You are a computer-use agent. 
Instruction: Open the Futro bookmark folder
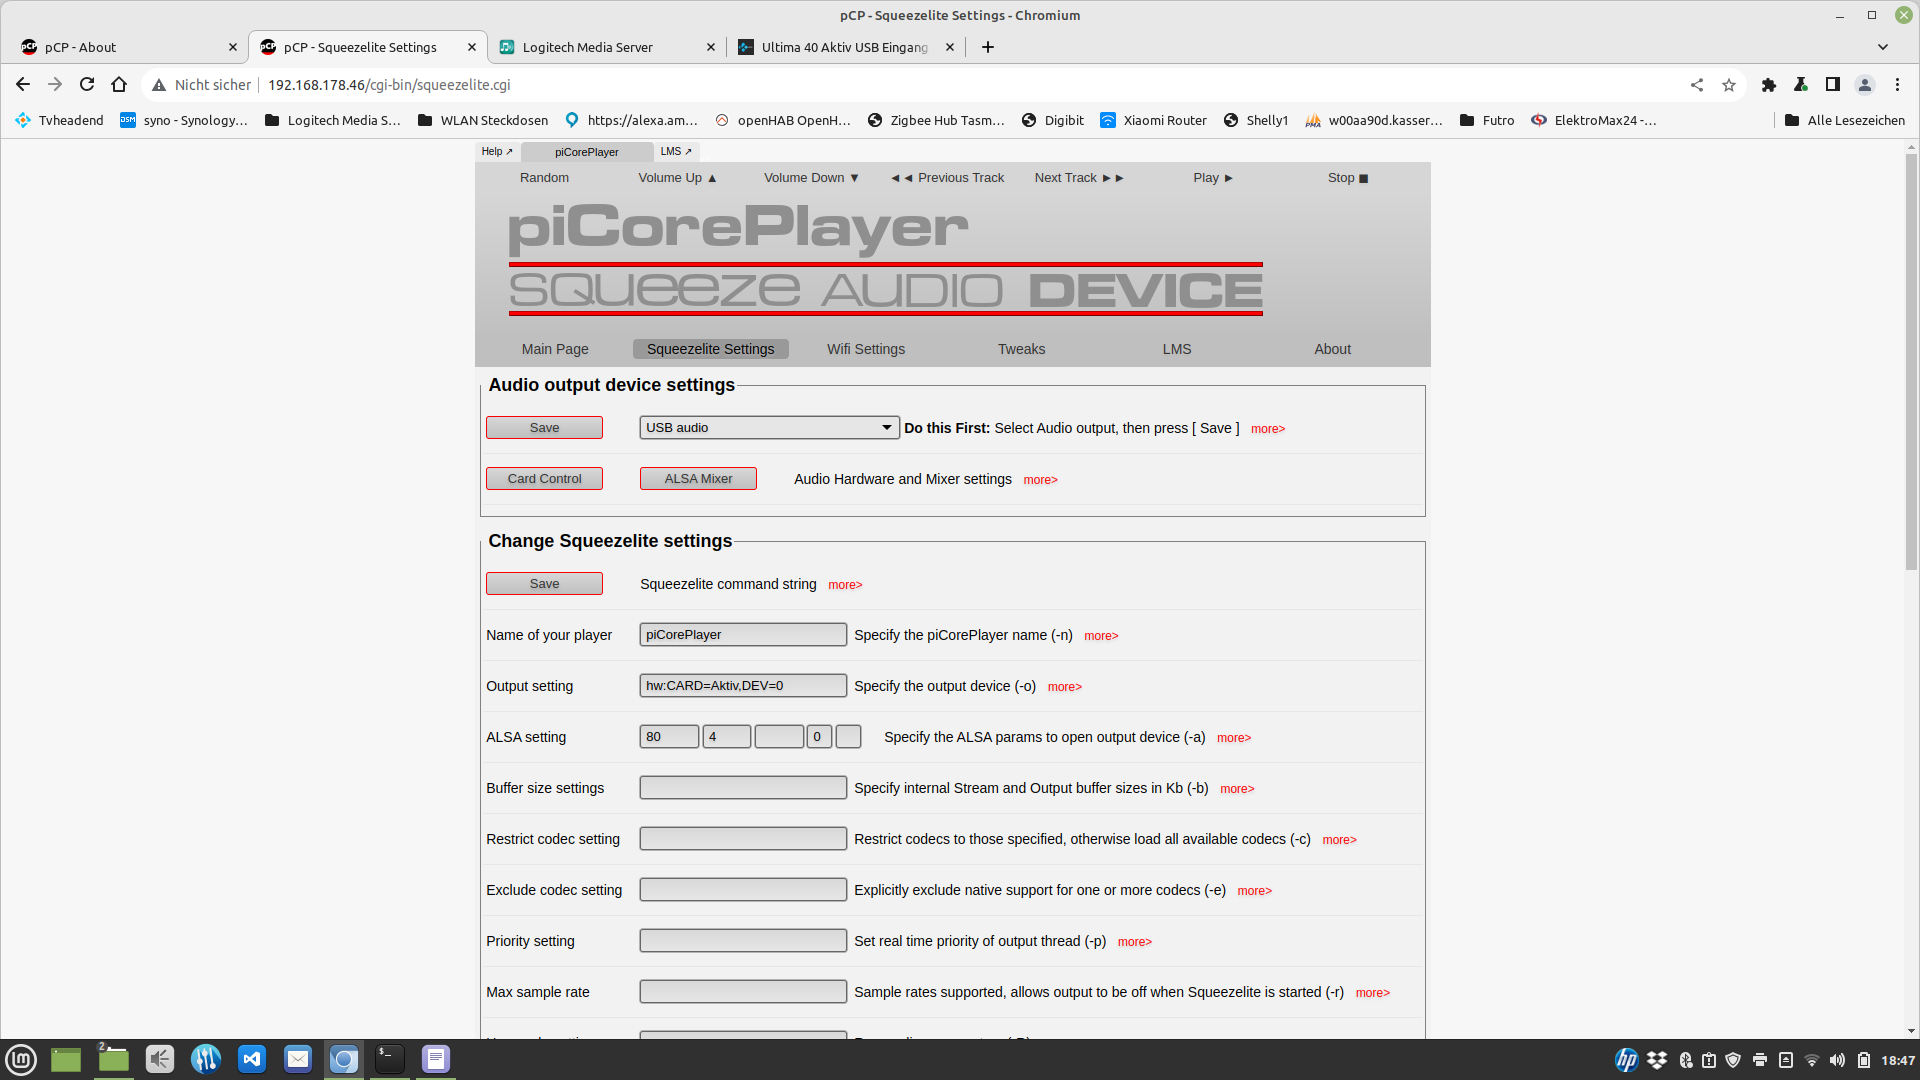(x=1487, y=120)
